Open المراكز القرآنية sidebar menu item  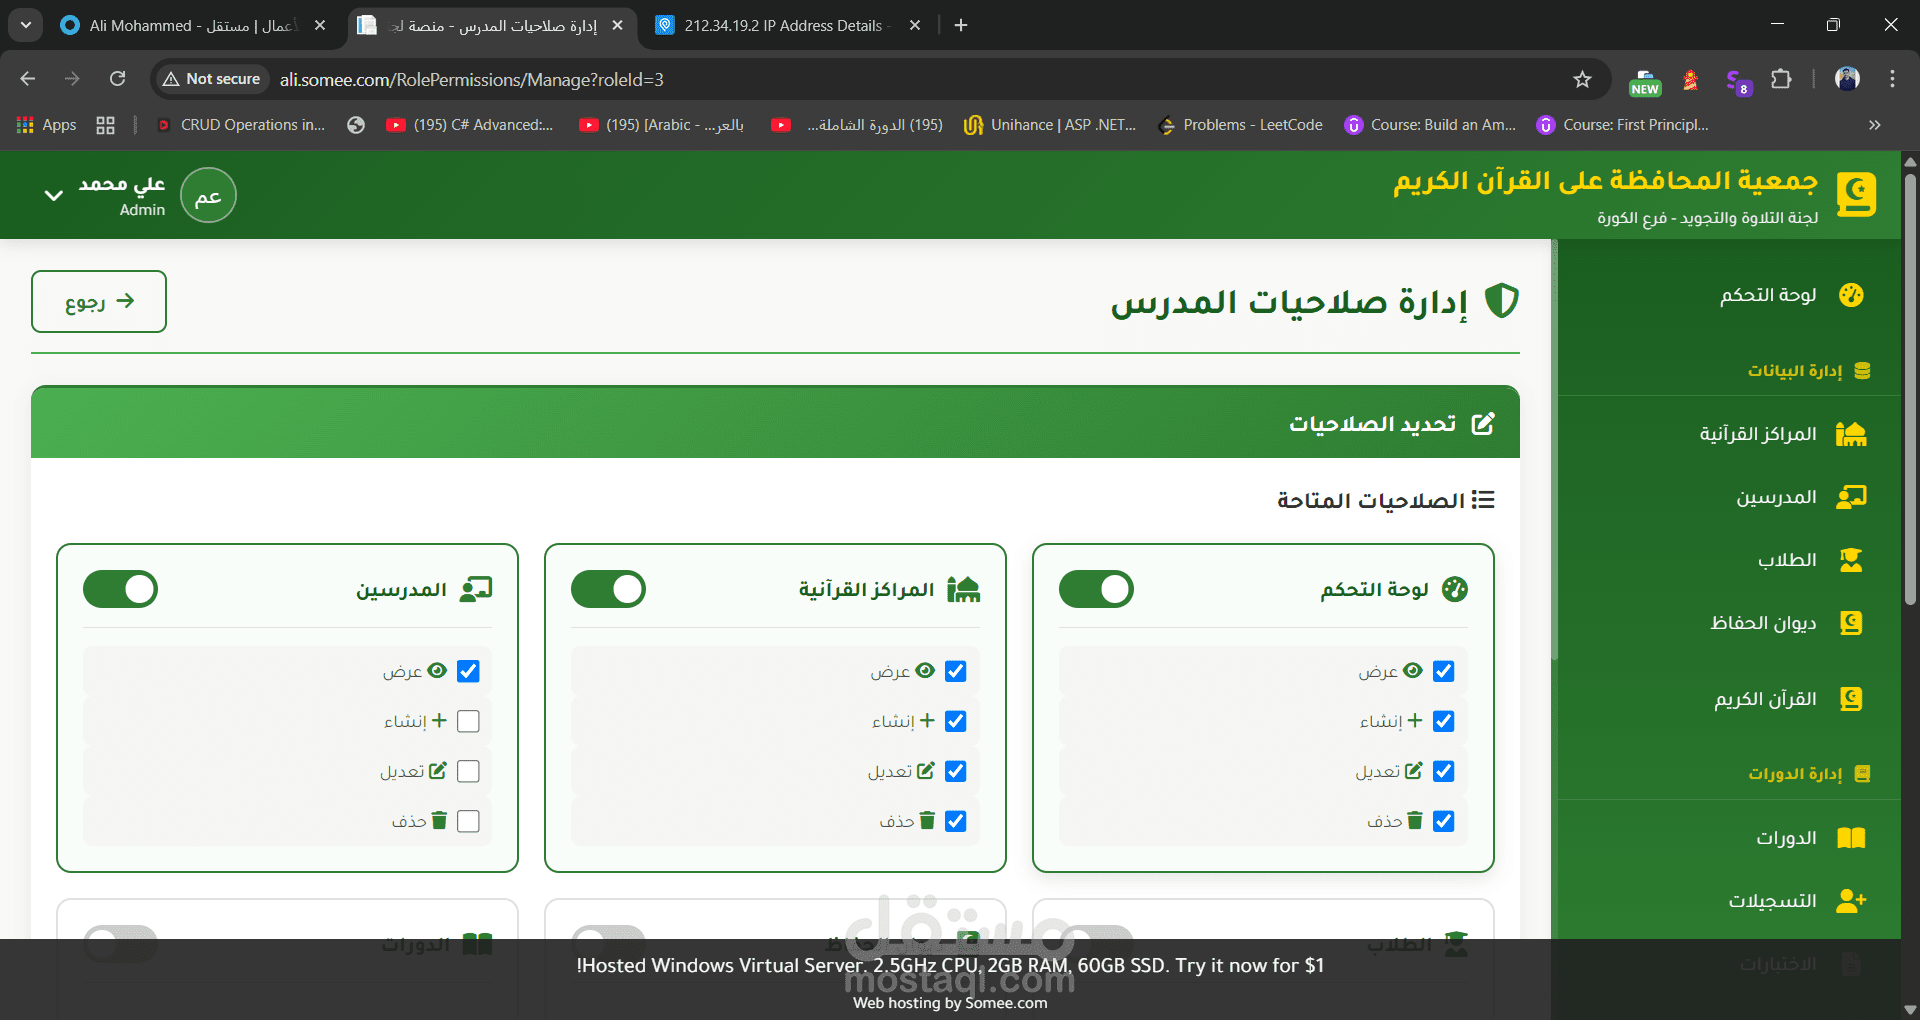(1729, 434)
